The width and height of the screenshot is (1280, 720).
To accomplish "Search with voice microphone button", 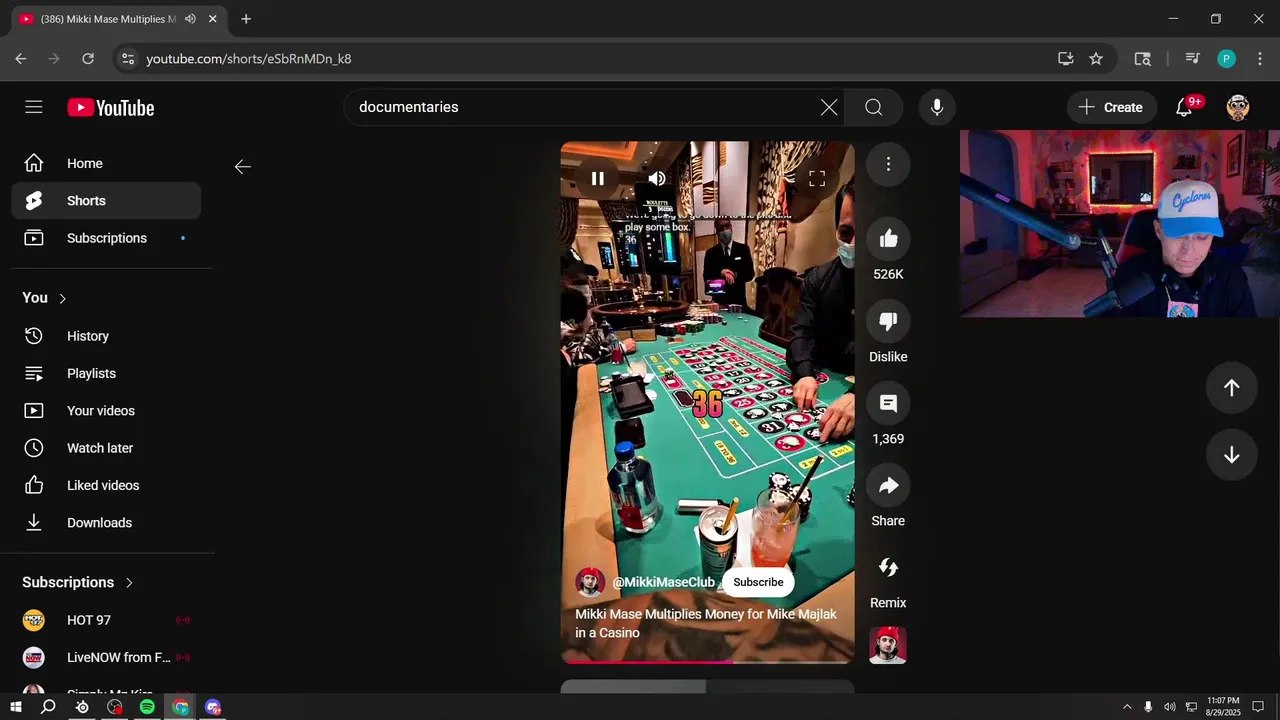I will pyautogui.click(x=937, y=107).
